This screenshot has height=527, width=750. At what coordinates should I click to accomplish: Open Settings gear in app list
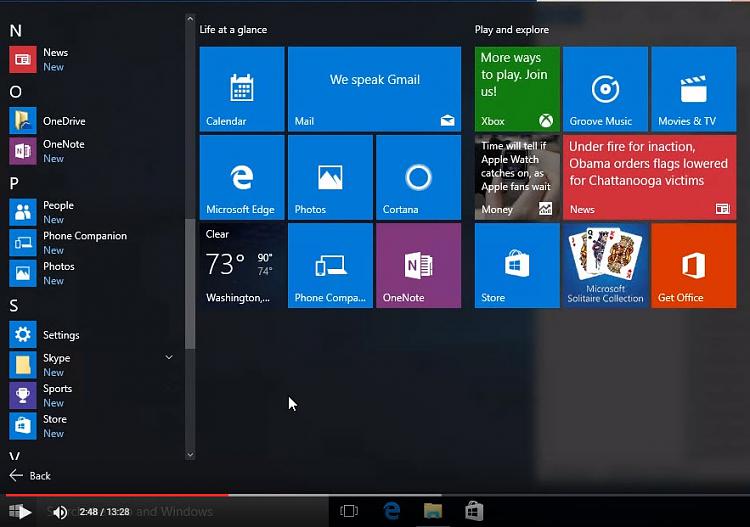[22, 334]
